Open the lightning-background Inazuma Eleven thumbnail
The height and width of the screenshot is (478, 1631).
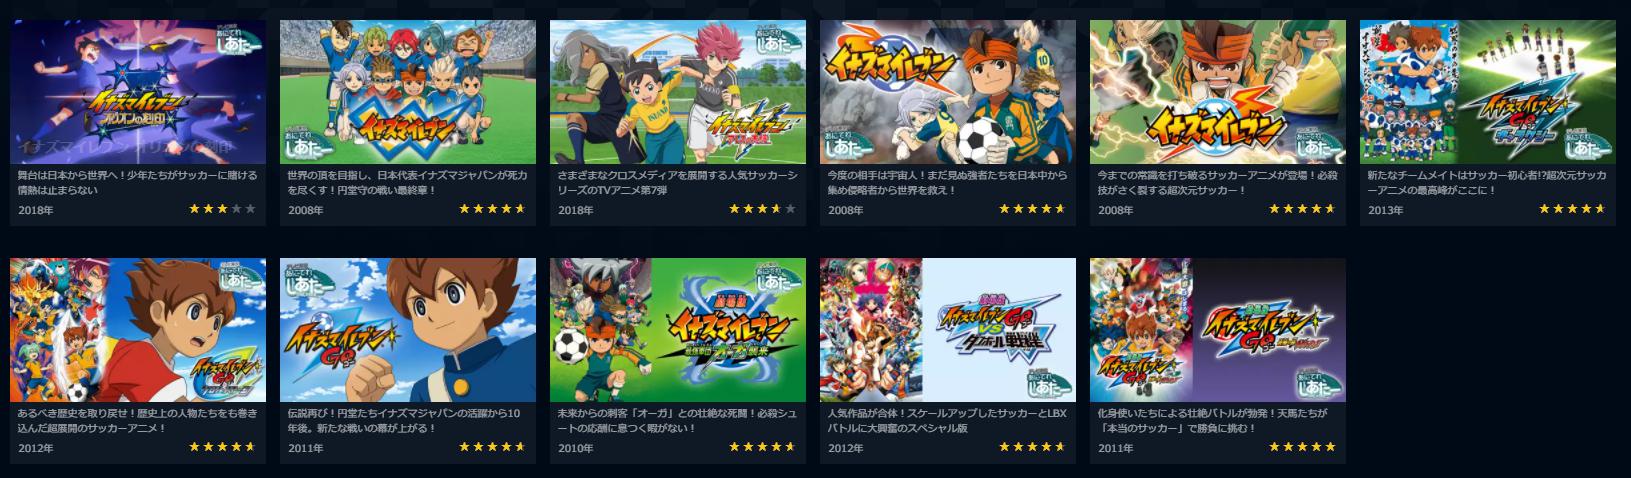coord(1218,92)
